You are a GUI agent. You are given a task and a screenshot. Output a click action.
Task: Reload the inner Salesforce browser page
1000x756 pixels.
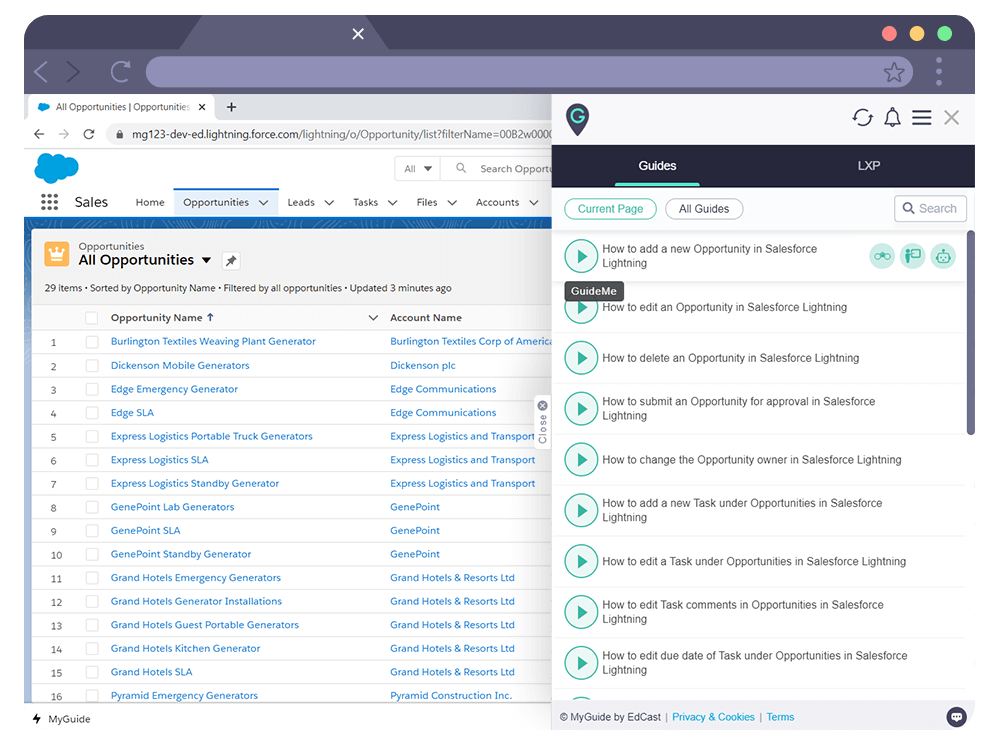[89, 134]
